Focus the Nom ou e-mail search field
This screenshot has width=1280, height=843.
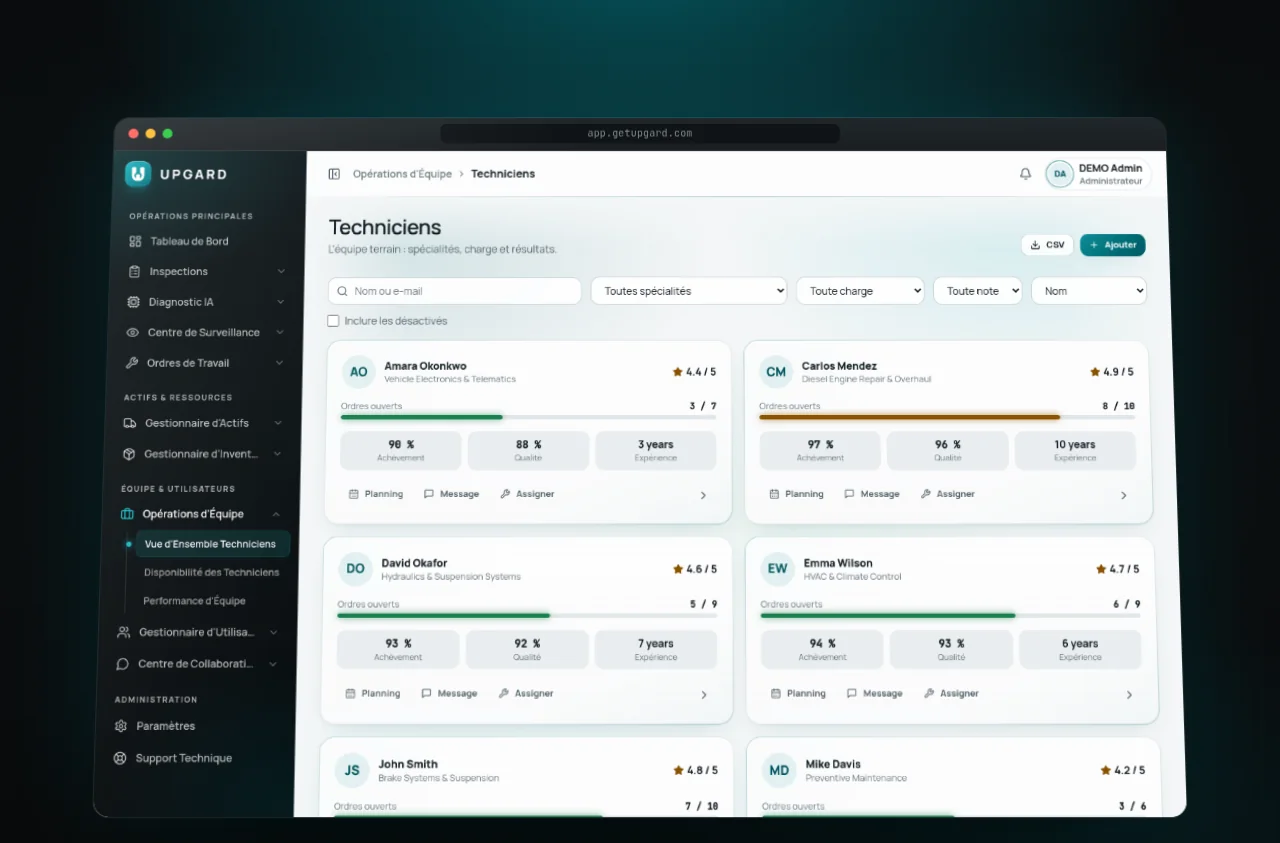coord(455,291)
